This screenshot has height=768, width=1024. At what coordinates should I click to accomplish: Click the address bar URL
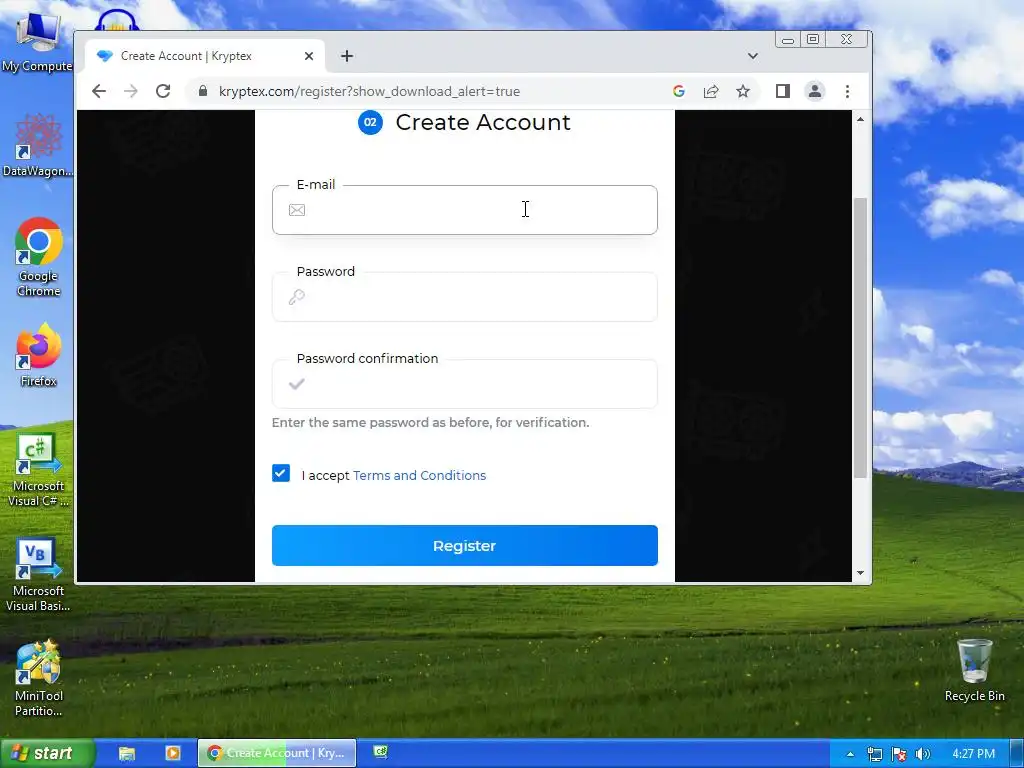pos(369,91)
